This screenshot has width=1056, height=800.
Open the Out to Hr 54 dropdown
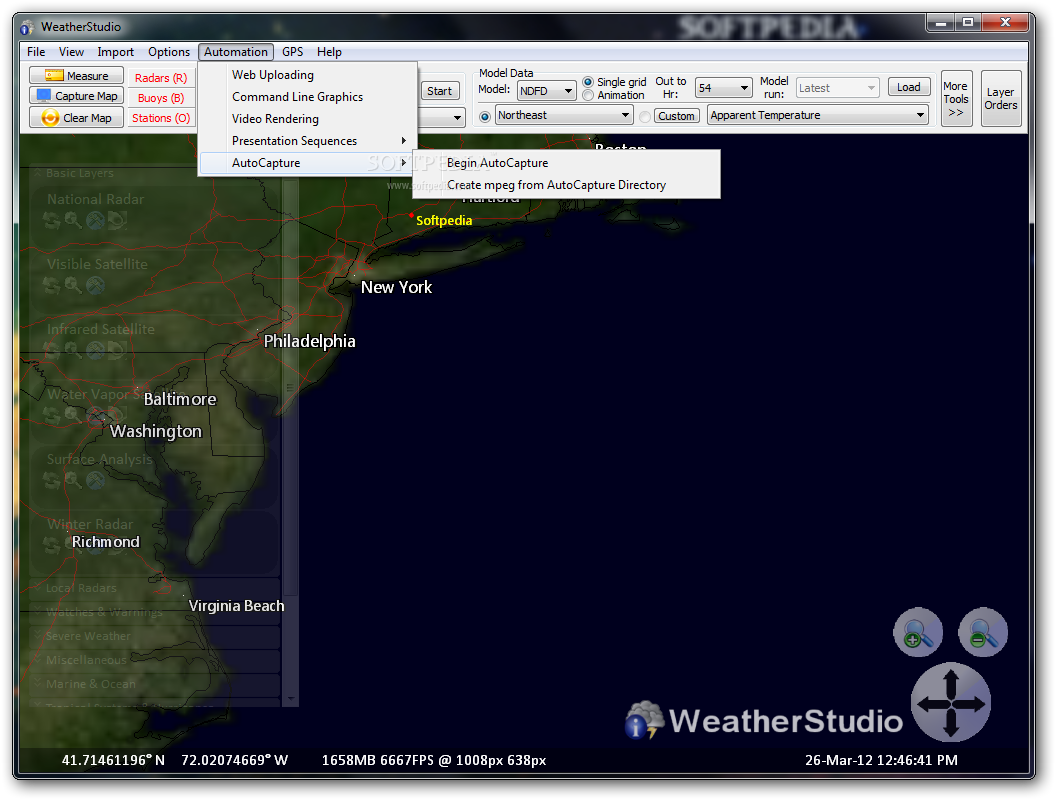pyautogui.click(x=723, y=88)
